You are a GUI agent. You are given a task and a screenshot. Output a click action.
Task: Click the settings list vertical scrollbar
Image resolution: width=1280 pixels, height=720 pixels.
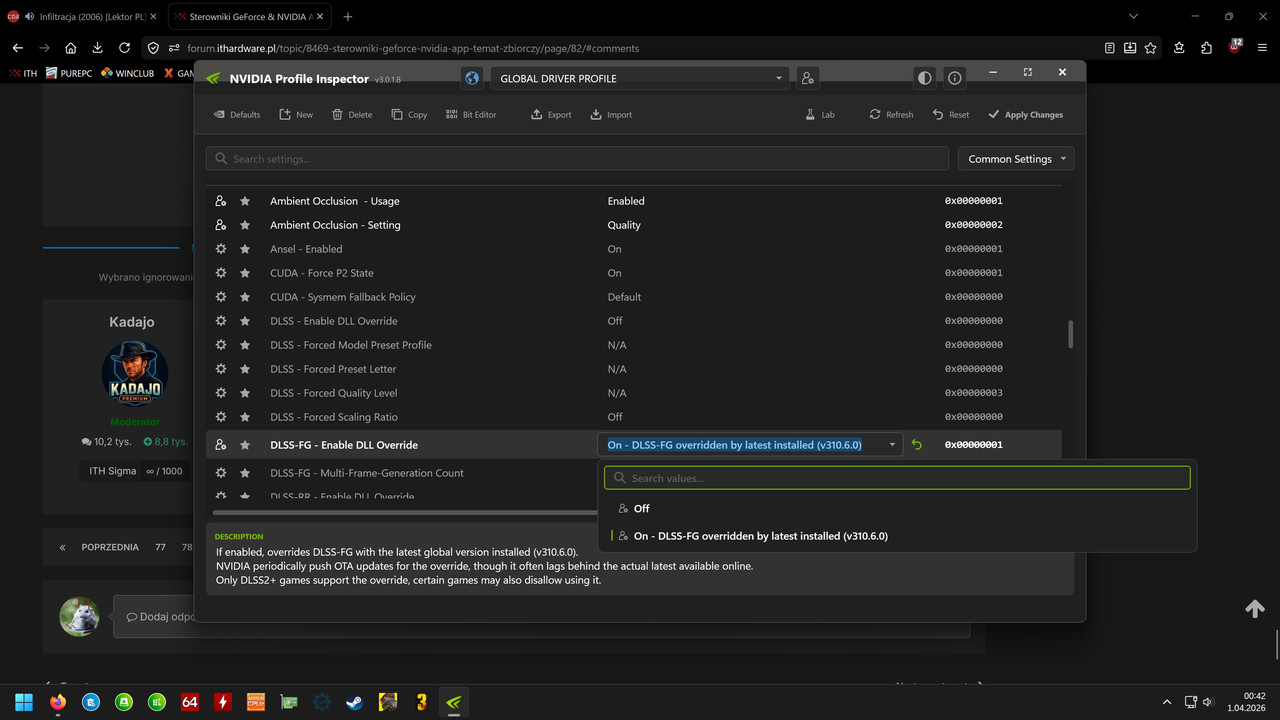pos(1070,334)
